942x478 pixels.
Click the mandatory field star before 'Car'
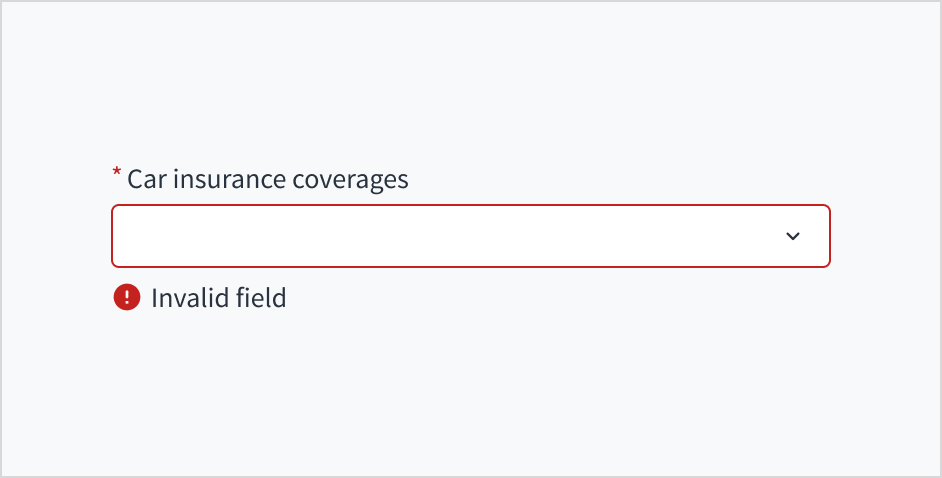tap(116, 175)
